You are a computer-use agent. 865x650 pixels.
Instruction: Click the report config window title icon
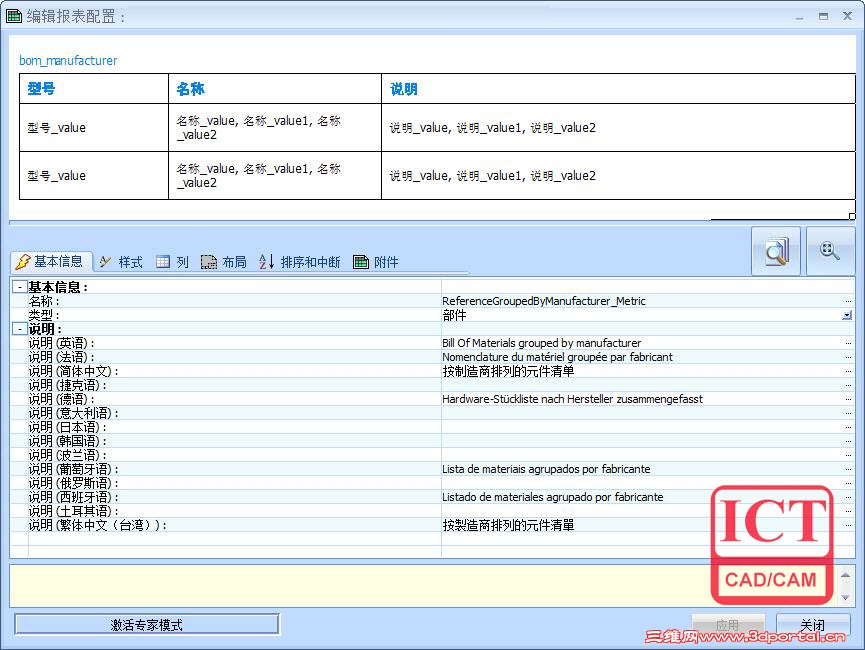point(14,16)
